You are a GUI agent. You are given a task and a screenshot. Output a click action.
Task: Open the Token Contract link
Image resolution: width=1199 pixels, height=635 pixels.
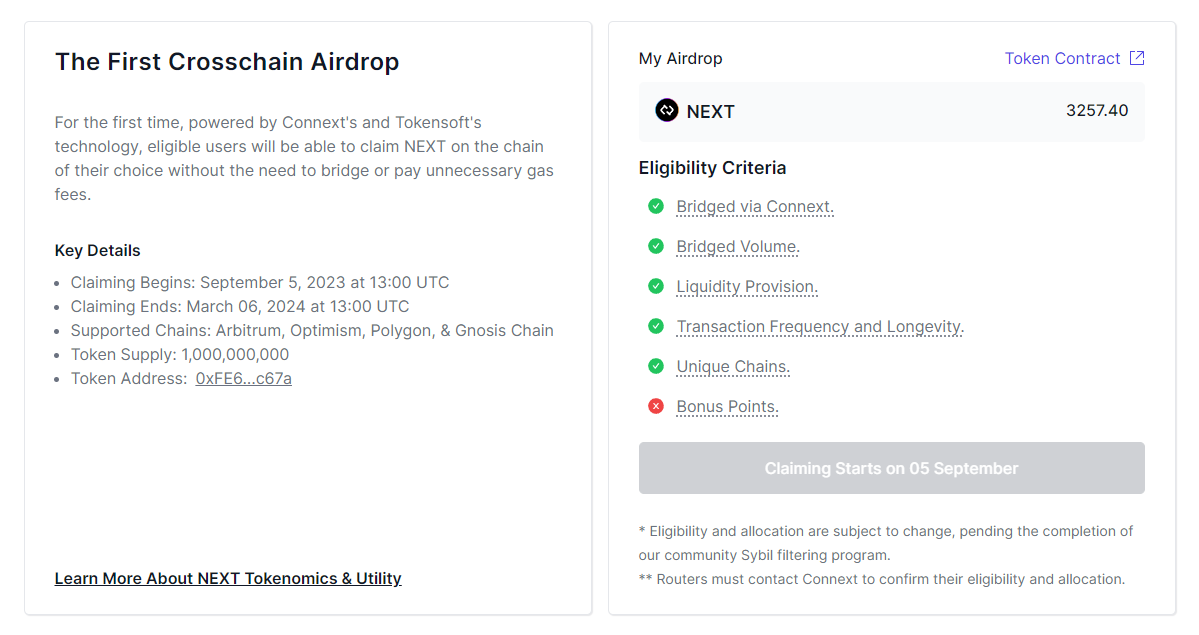(x=1062, y=58)
